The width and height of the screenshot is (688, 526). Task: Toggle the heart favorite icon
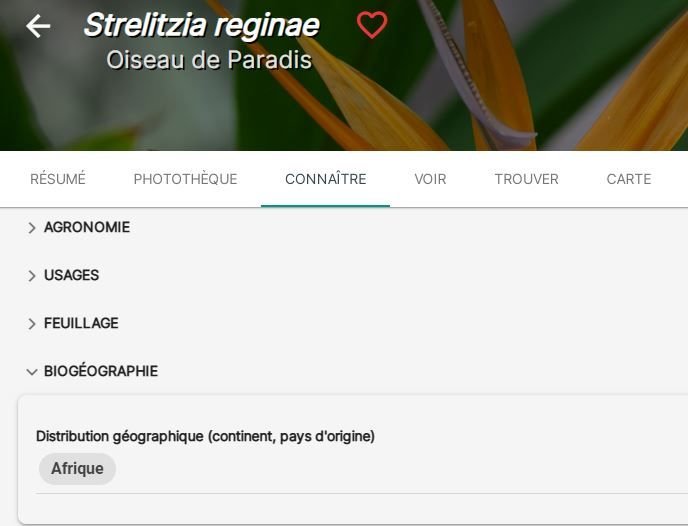372,25
